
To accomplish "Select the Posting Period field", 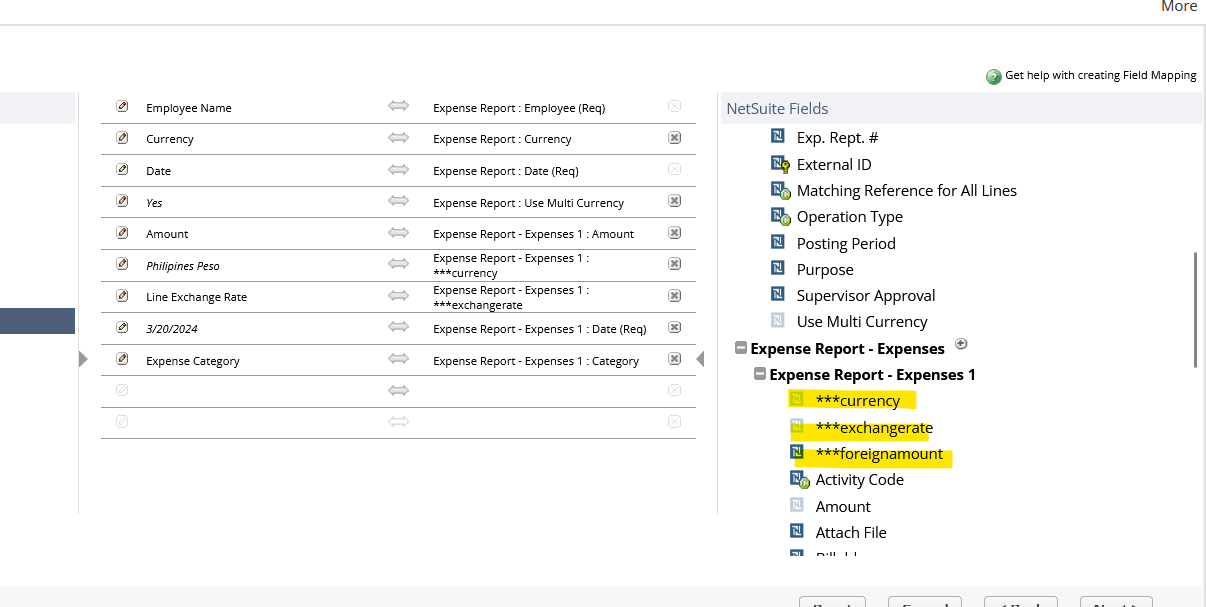I will click(846, 243).
